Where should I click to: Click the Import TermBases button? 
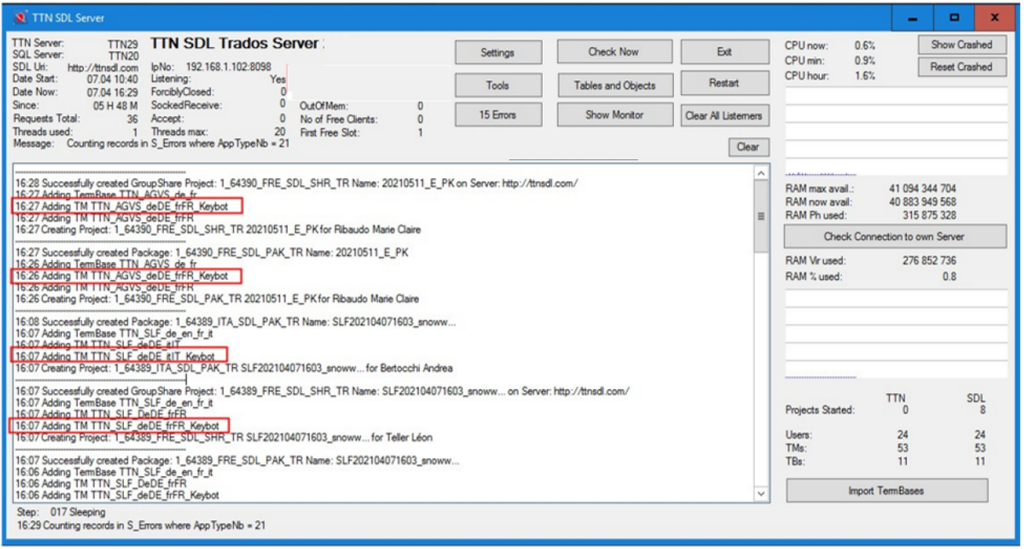(887, 490)
